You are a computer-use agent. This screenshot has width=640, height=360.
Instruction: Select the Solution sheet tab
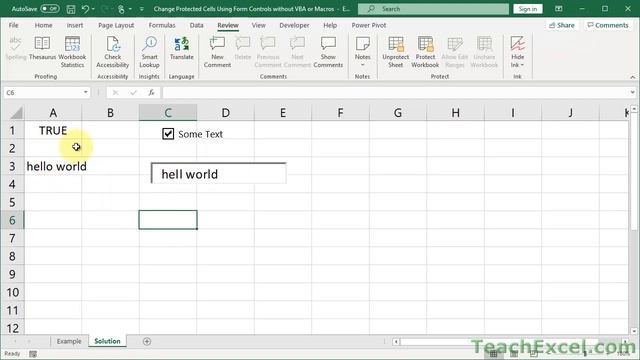(107, 341)
